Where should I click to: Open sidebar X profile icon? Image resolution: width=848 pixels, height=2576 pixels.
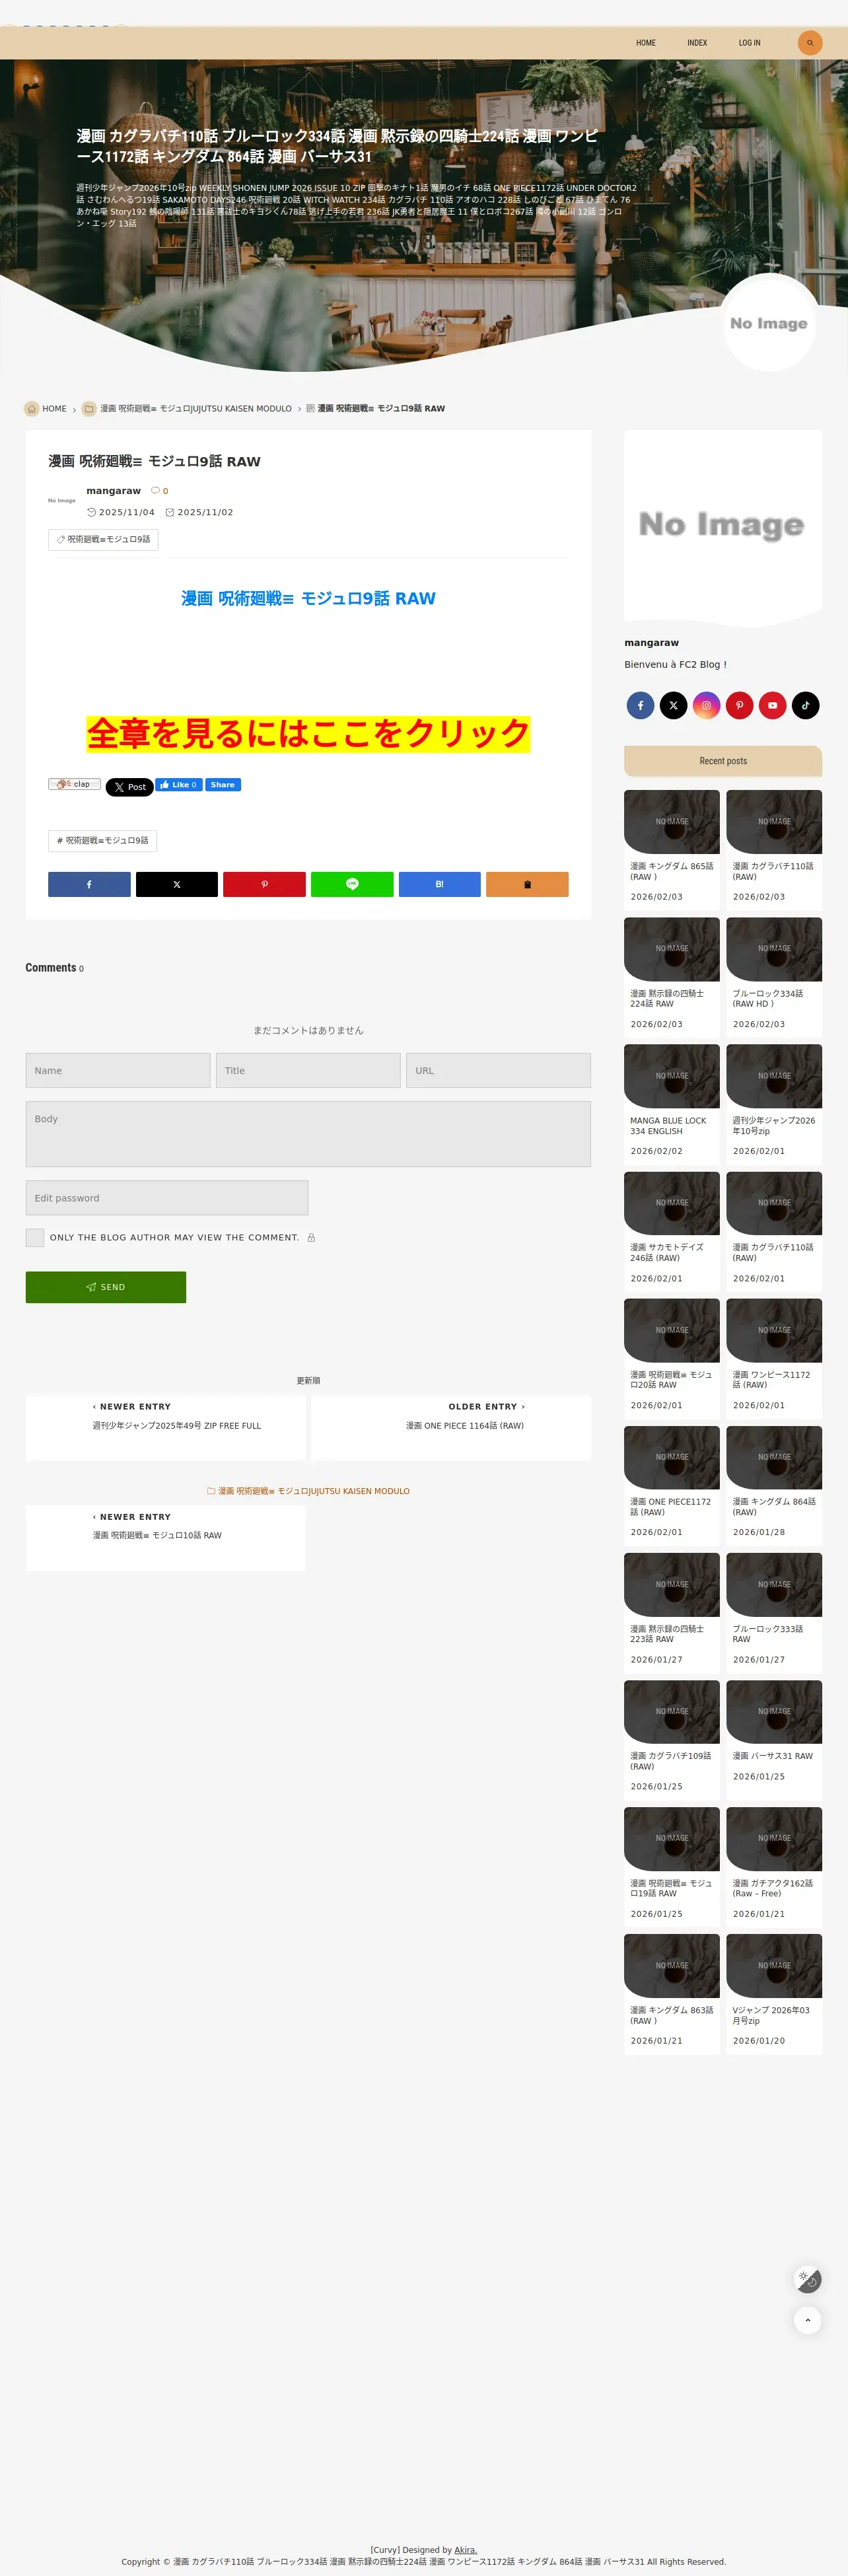coord(674,705)
